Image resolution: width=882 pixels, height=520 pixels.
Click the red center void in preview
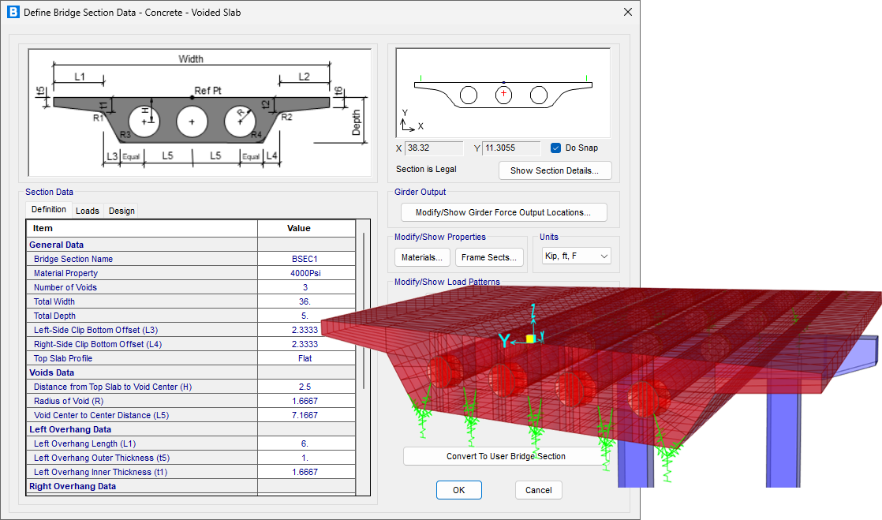(x=504, y=95)
